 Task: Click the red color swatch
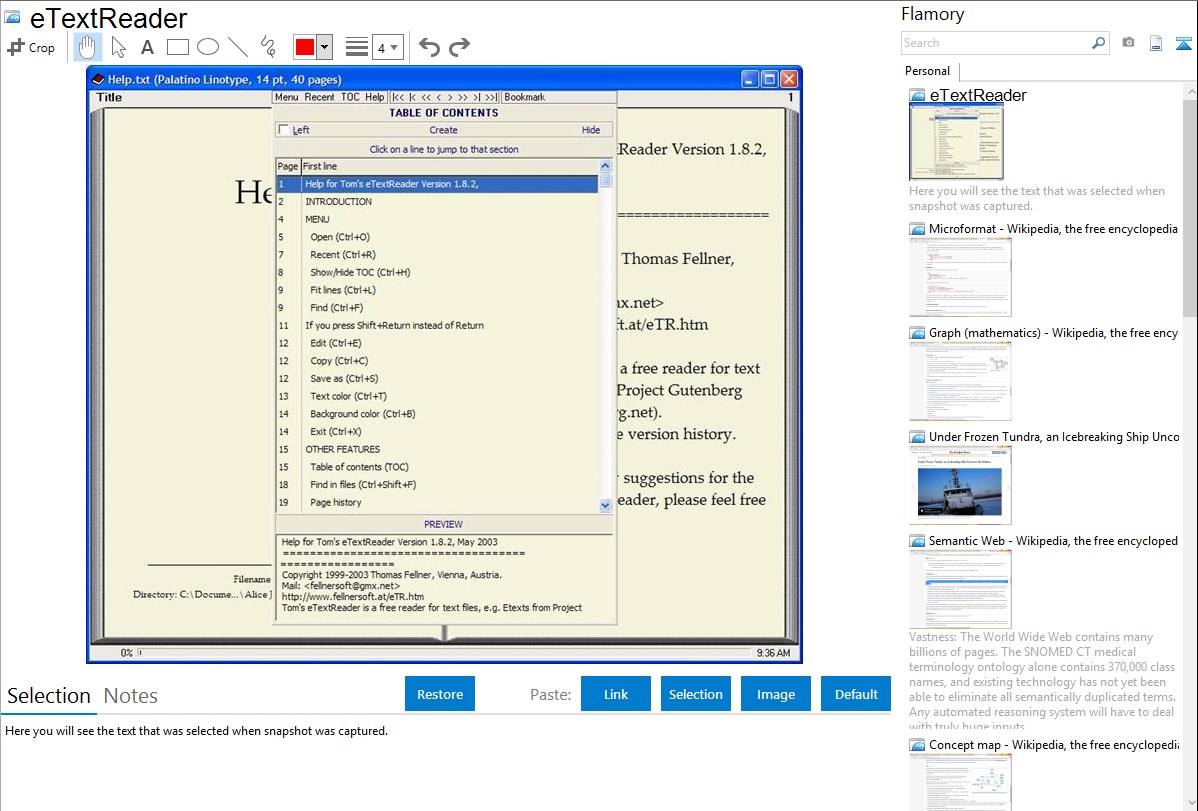[305, 47]
